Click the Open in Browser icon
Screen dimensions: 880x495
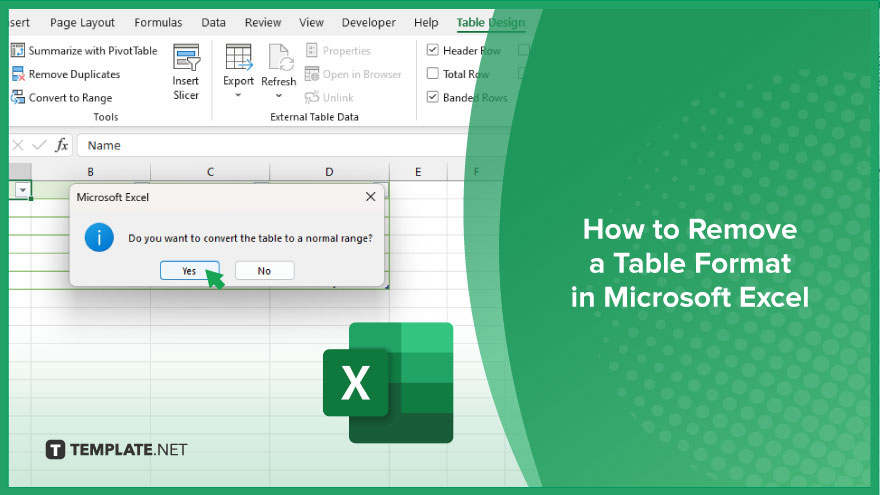tap(311, 74)
